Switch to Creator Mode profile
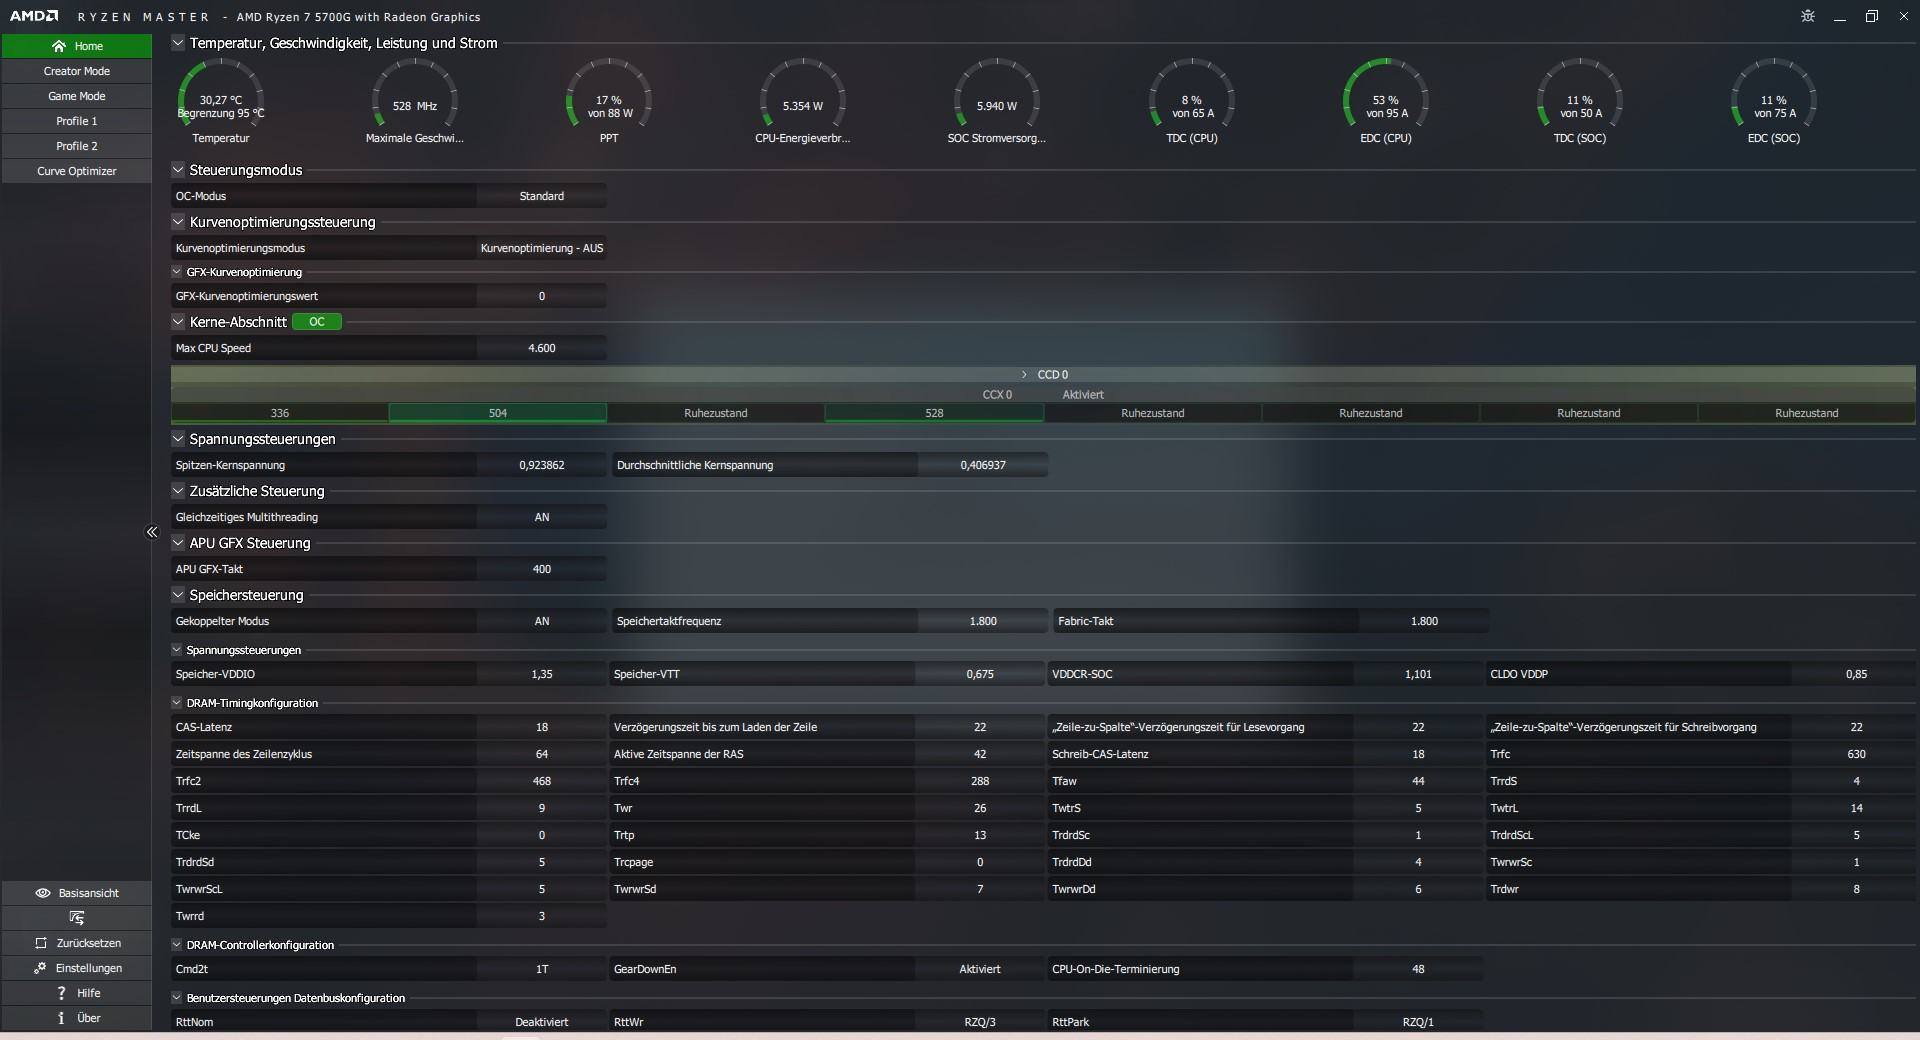The width and height of the screenshot is (1920, 1040). click(x=77, y=71)
